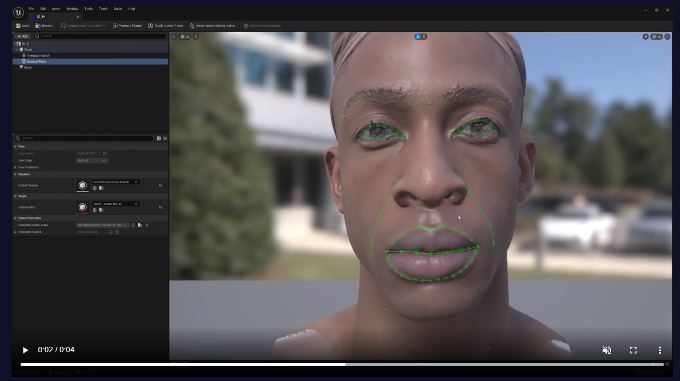Open the Pose Type dropdown
Viewport: 680px width, 381px height.
pyautogui.click(x=92, y=160)
